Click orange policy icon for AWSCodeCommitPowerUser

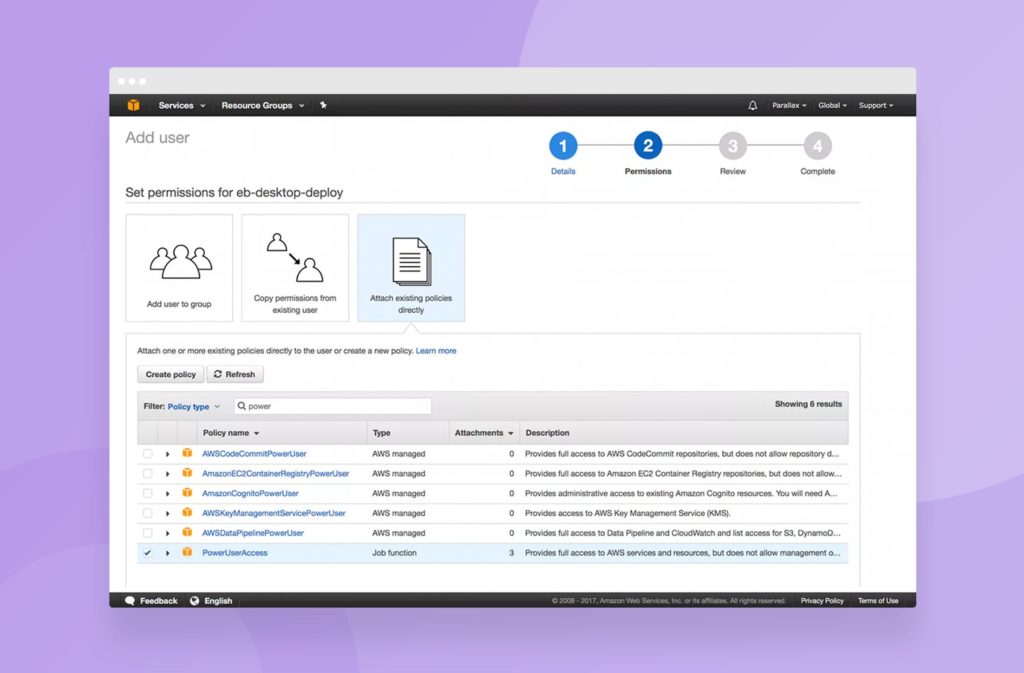187,453
